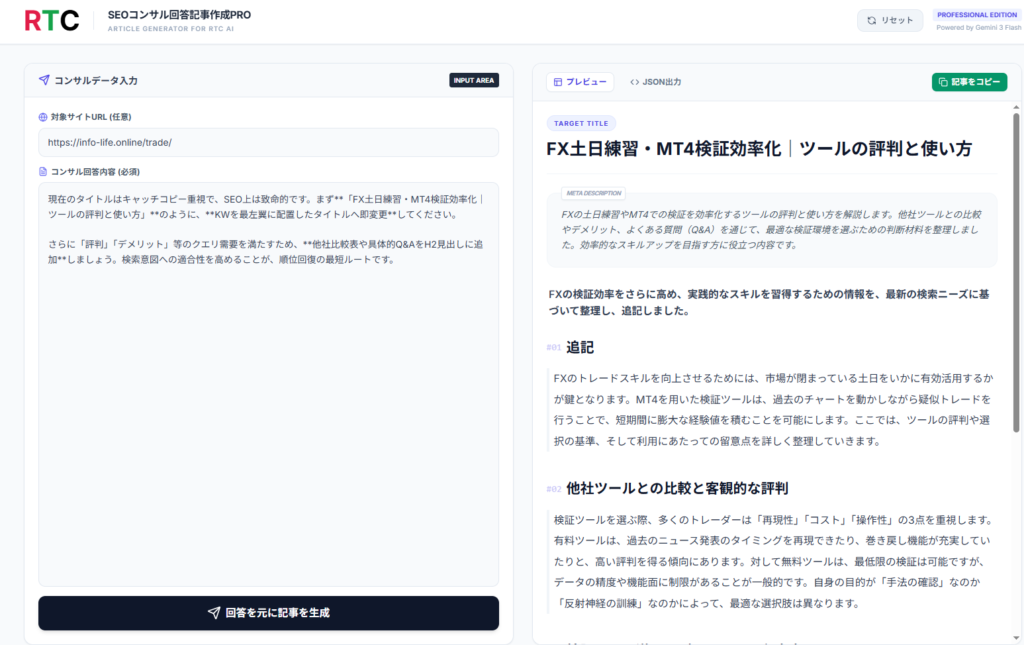Viewport: 1024px width, 645px height.
Task: Click the RTC logo in the header
Action: (52, 20)
